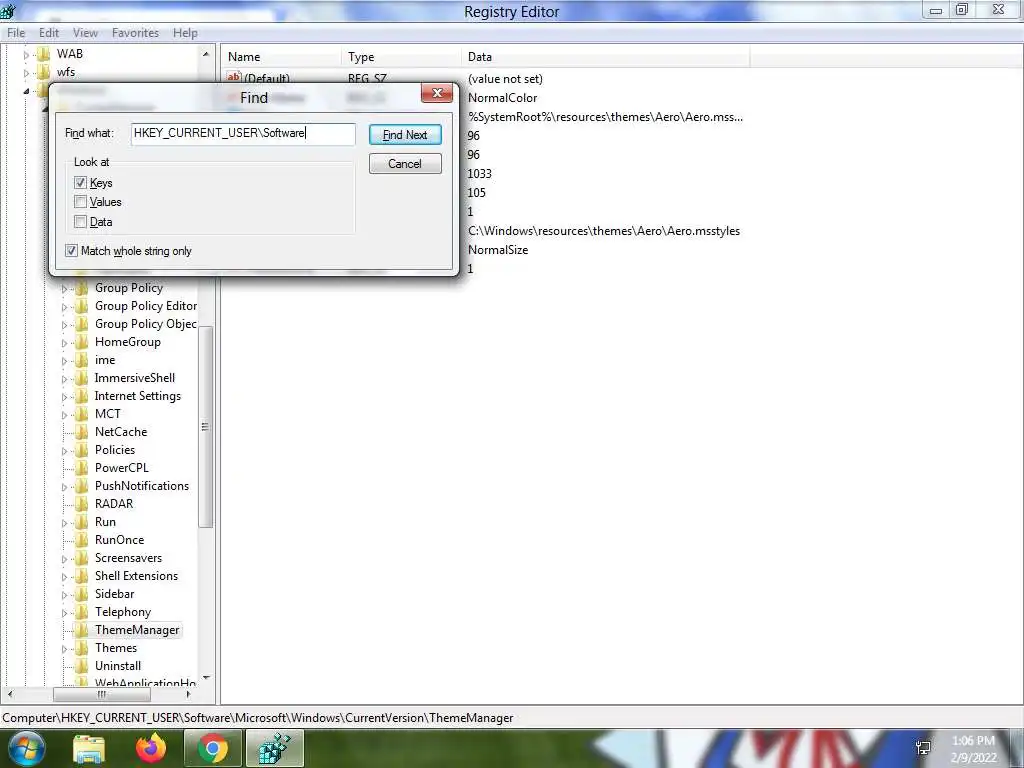Select the wfs folder icon
Viewport: 1024px width, 768px height.
pos(44,72)
